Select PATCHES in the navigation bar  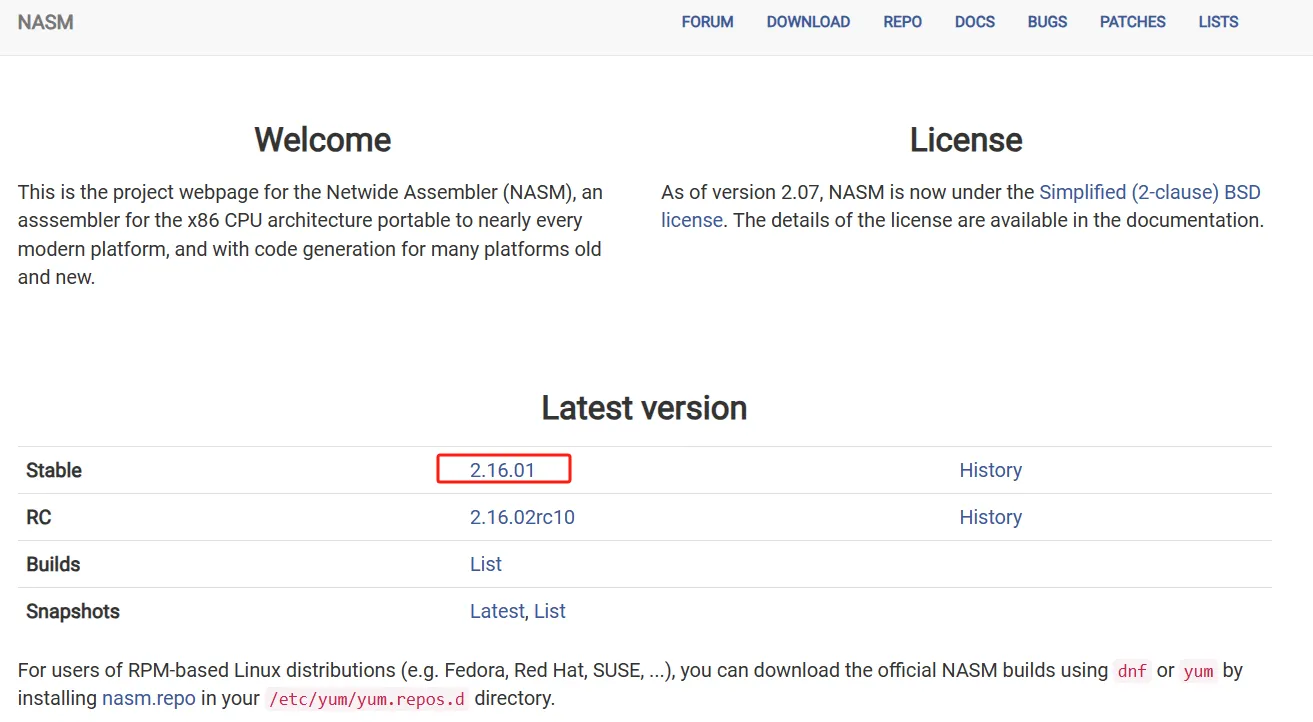pos(1132,22)
